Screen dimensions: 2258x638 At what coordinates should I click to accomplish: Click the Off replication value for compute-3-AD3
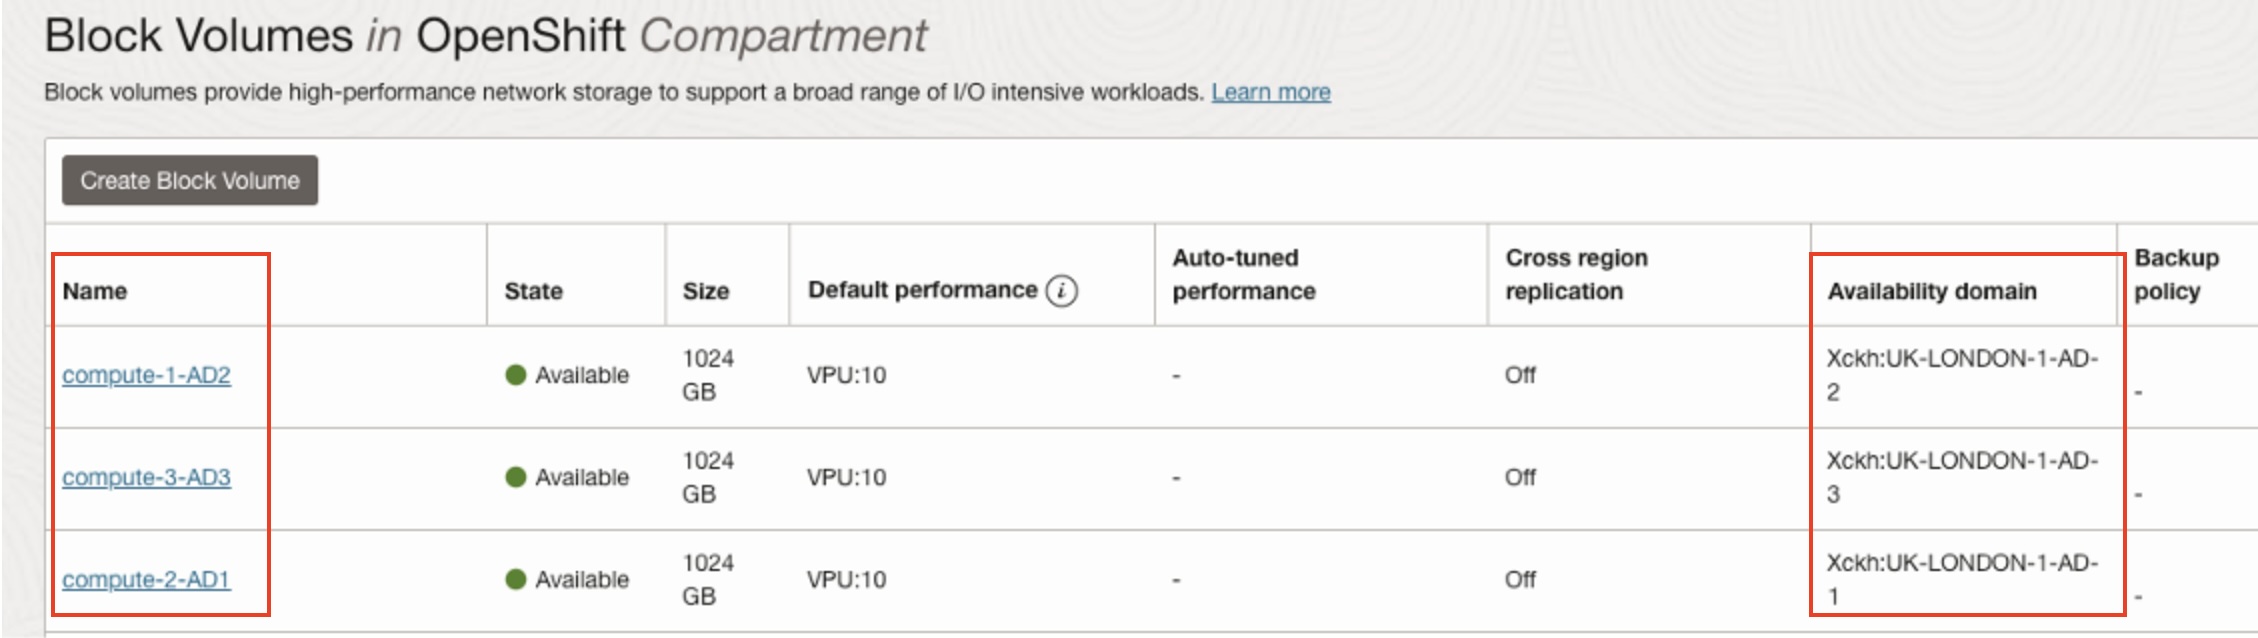1520,477
